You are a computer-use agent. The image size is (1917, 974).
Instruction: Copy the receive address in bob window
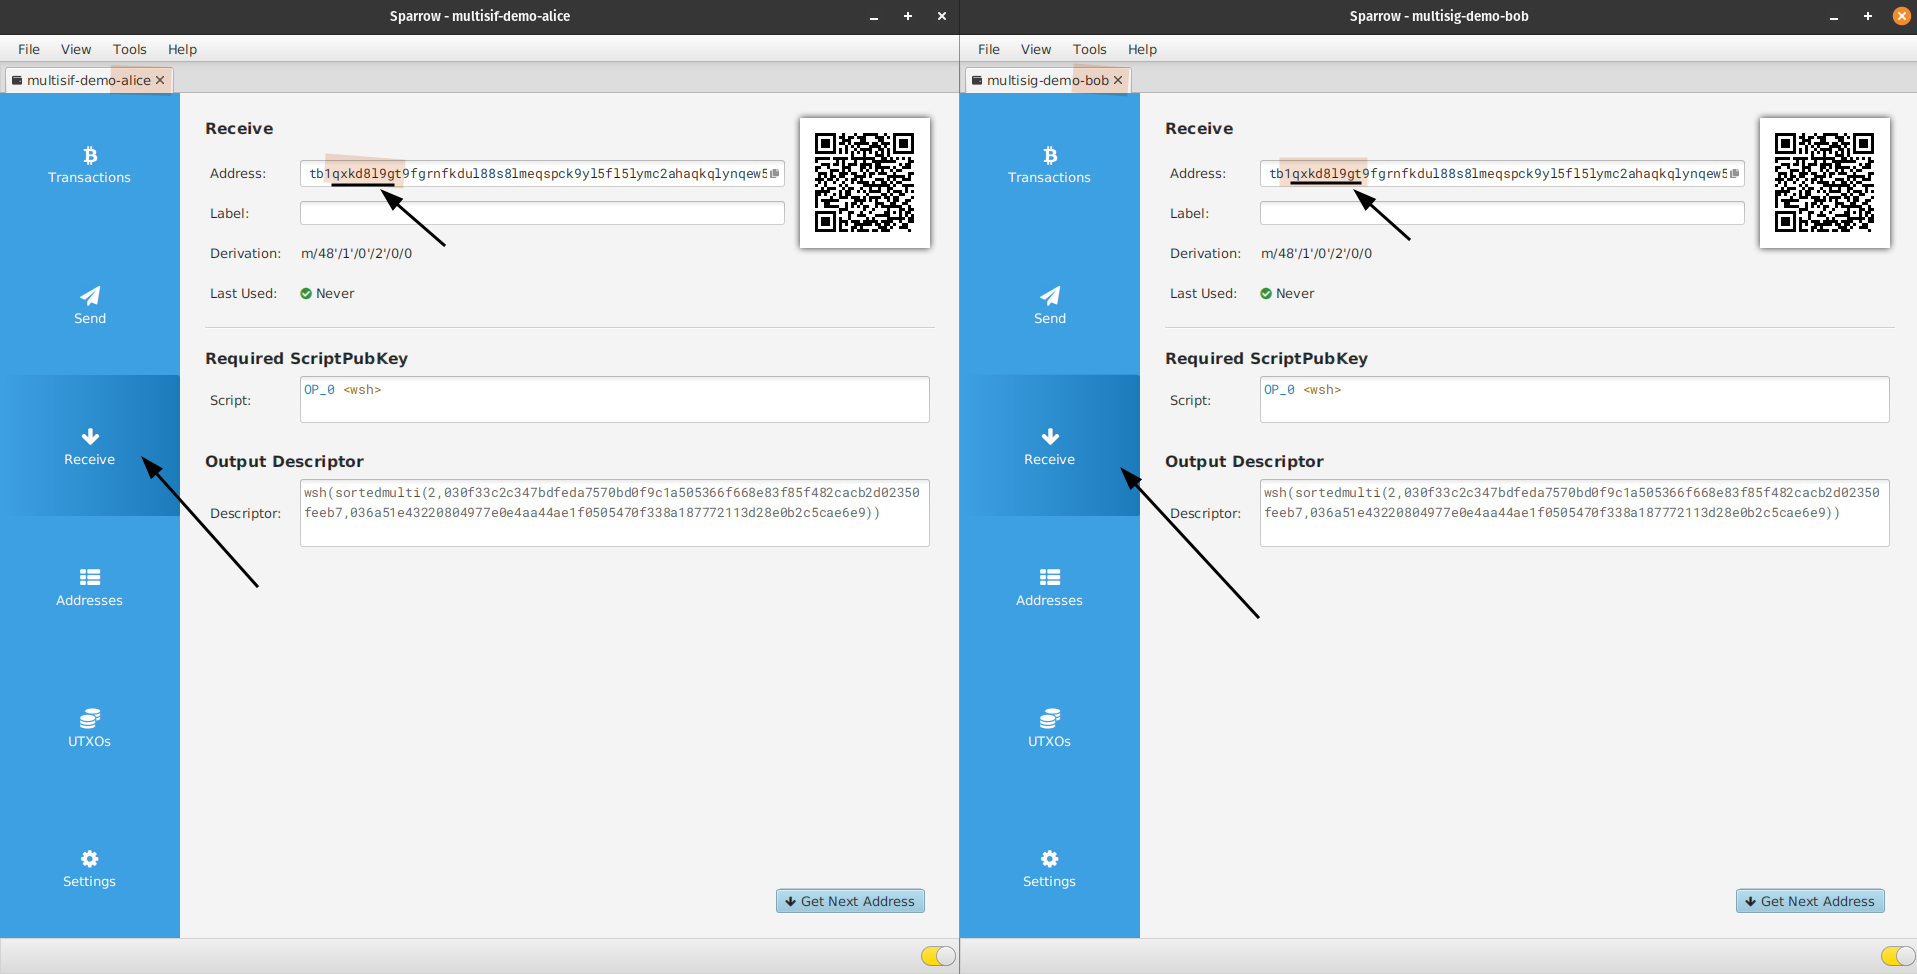(1735, 173)
